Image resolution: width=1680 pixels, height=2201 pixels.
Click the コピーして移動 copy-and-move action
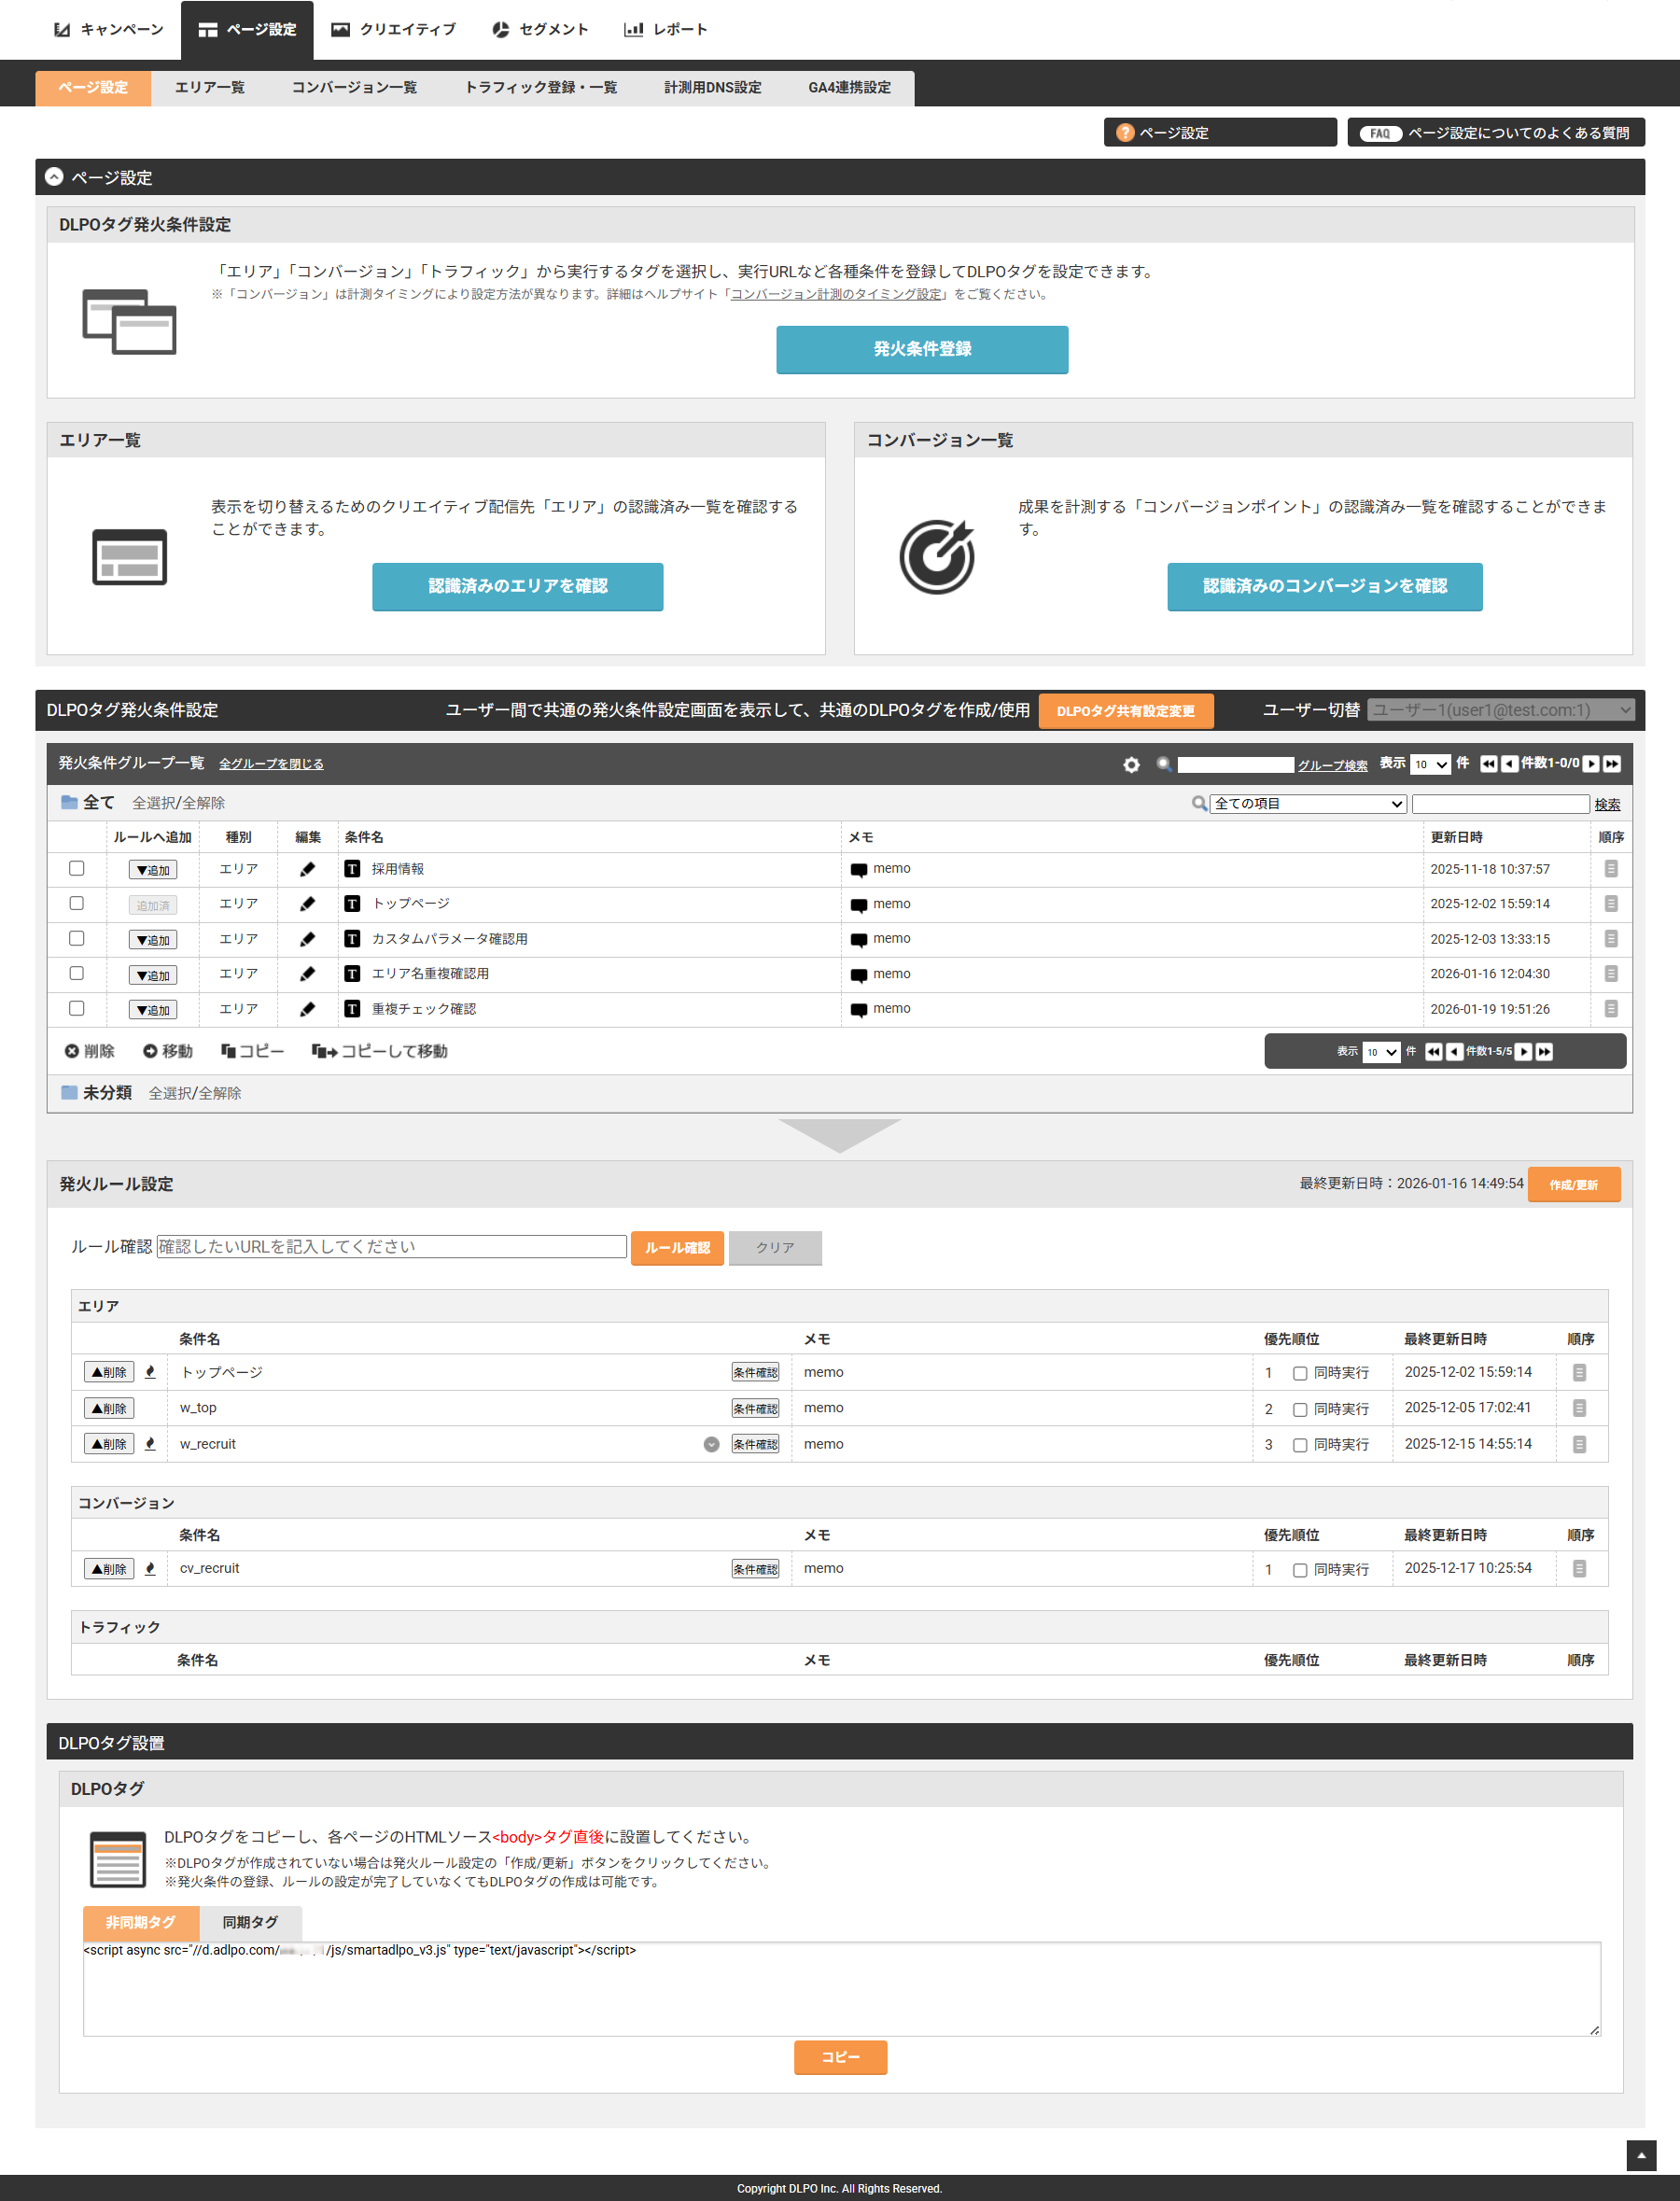(379, 1052)
